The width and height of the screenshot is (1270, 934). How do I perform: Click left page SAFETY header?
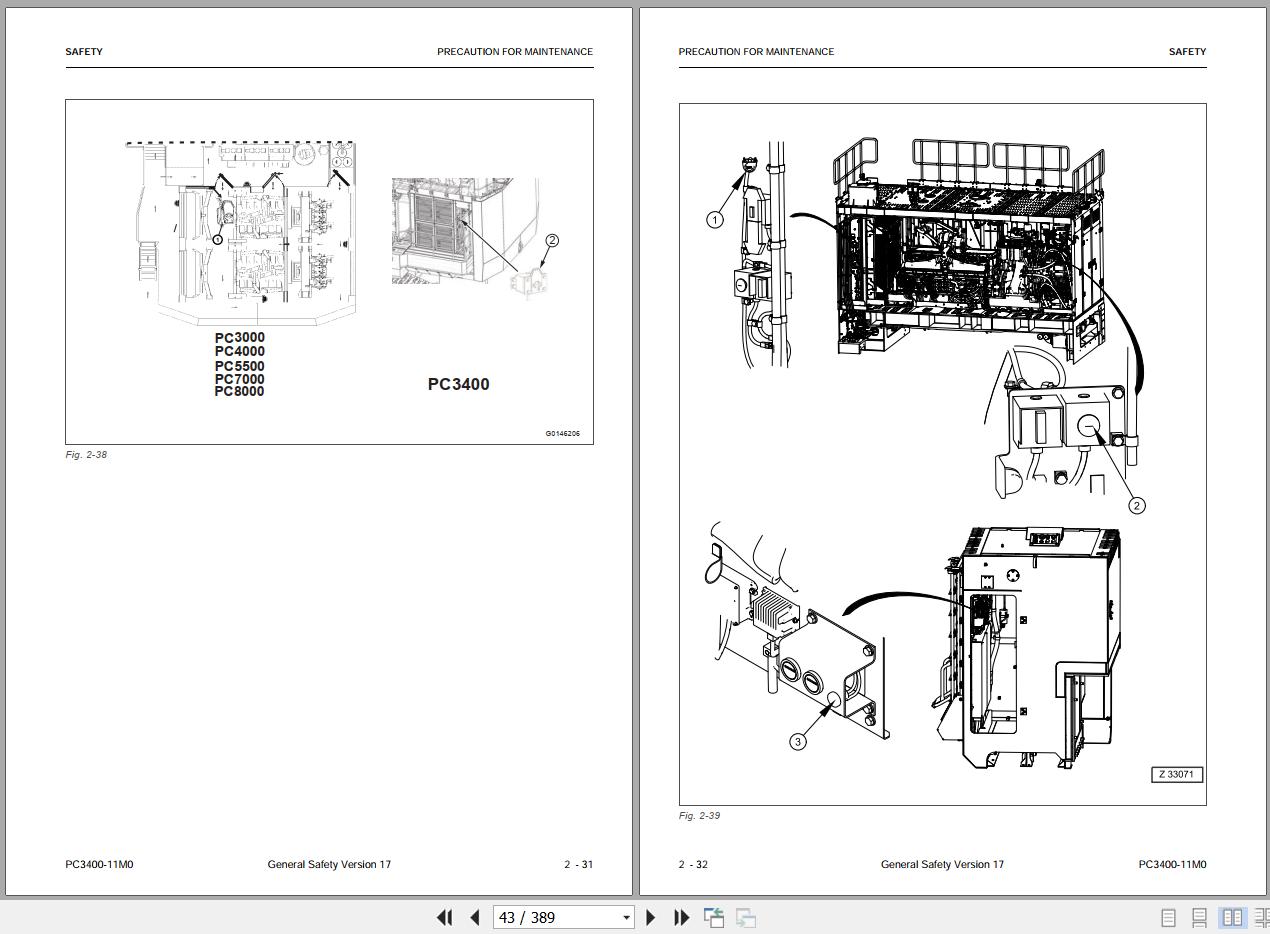(84, 52)
